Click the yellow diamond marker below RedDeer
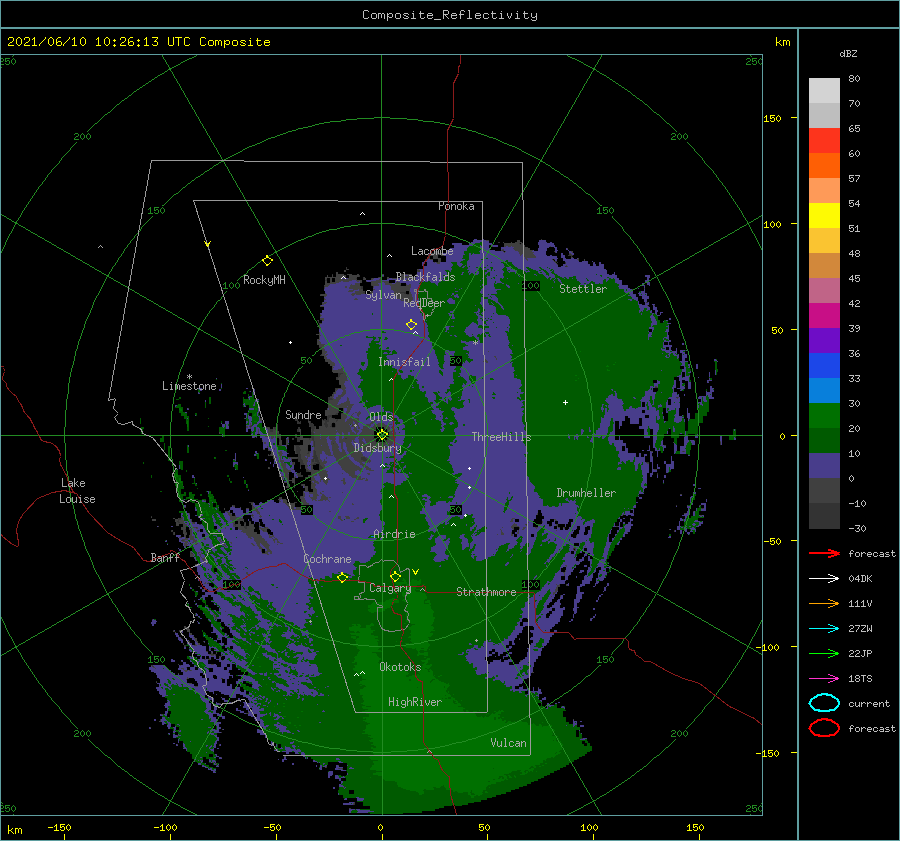Screen dimensions: 900x841 point(411,325)
